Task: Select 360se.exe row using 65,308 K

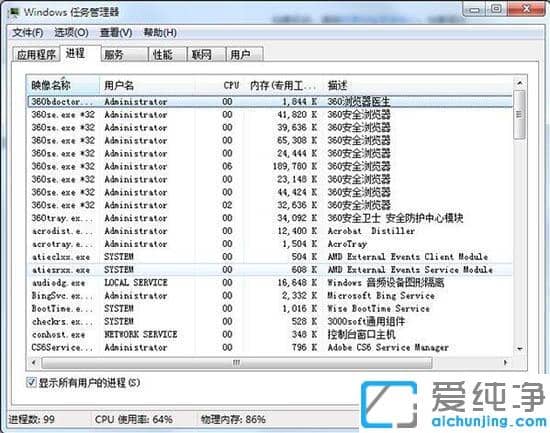Action: click(270, 141)
